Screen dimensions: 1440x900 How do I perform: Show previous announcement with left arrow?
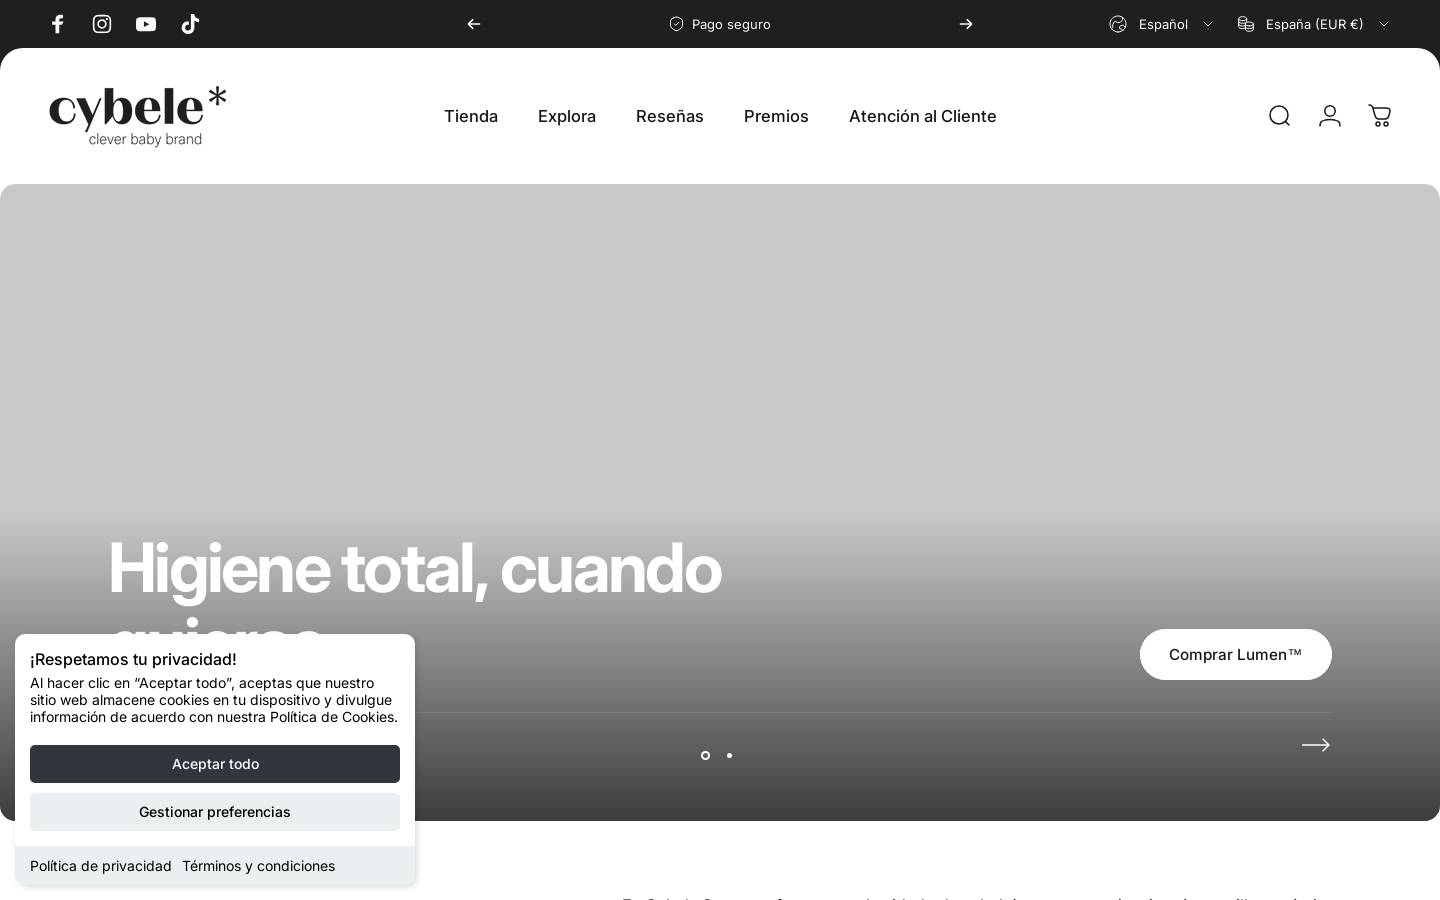(474, 24)
